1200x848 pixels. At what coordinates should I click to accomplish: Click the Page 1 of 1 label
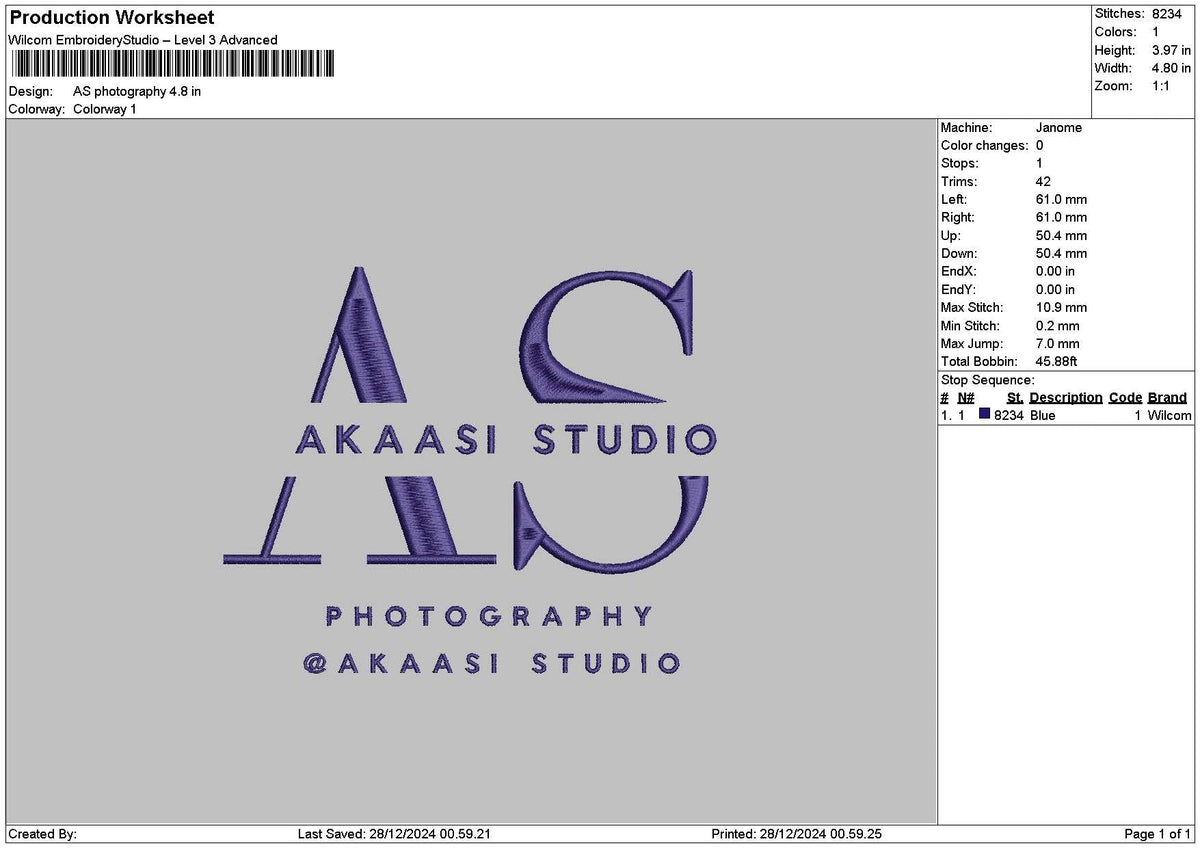click(1158, 834)
